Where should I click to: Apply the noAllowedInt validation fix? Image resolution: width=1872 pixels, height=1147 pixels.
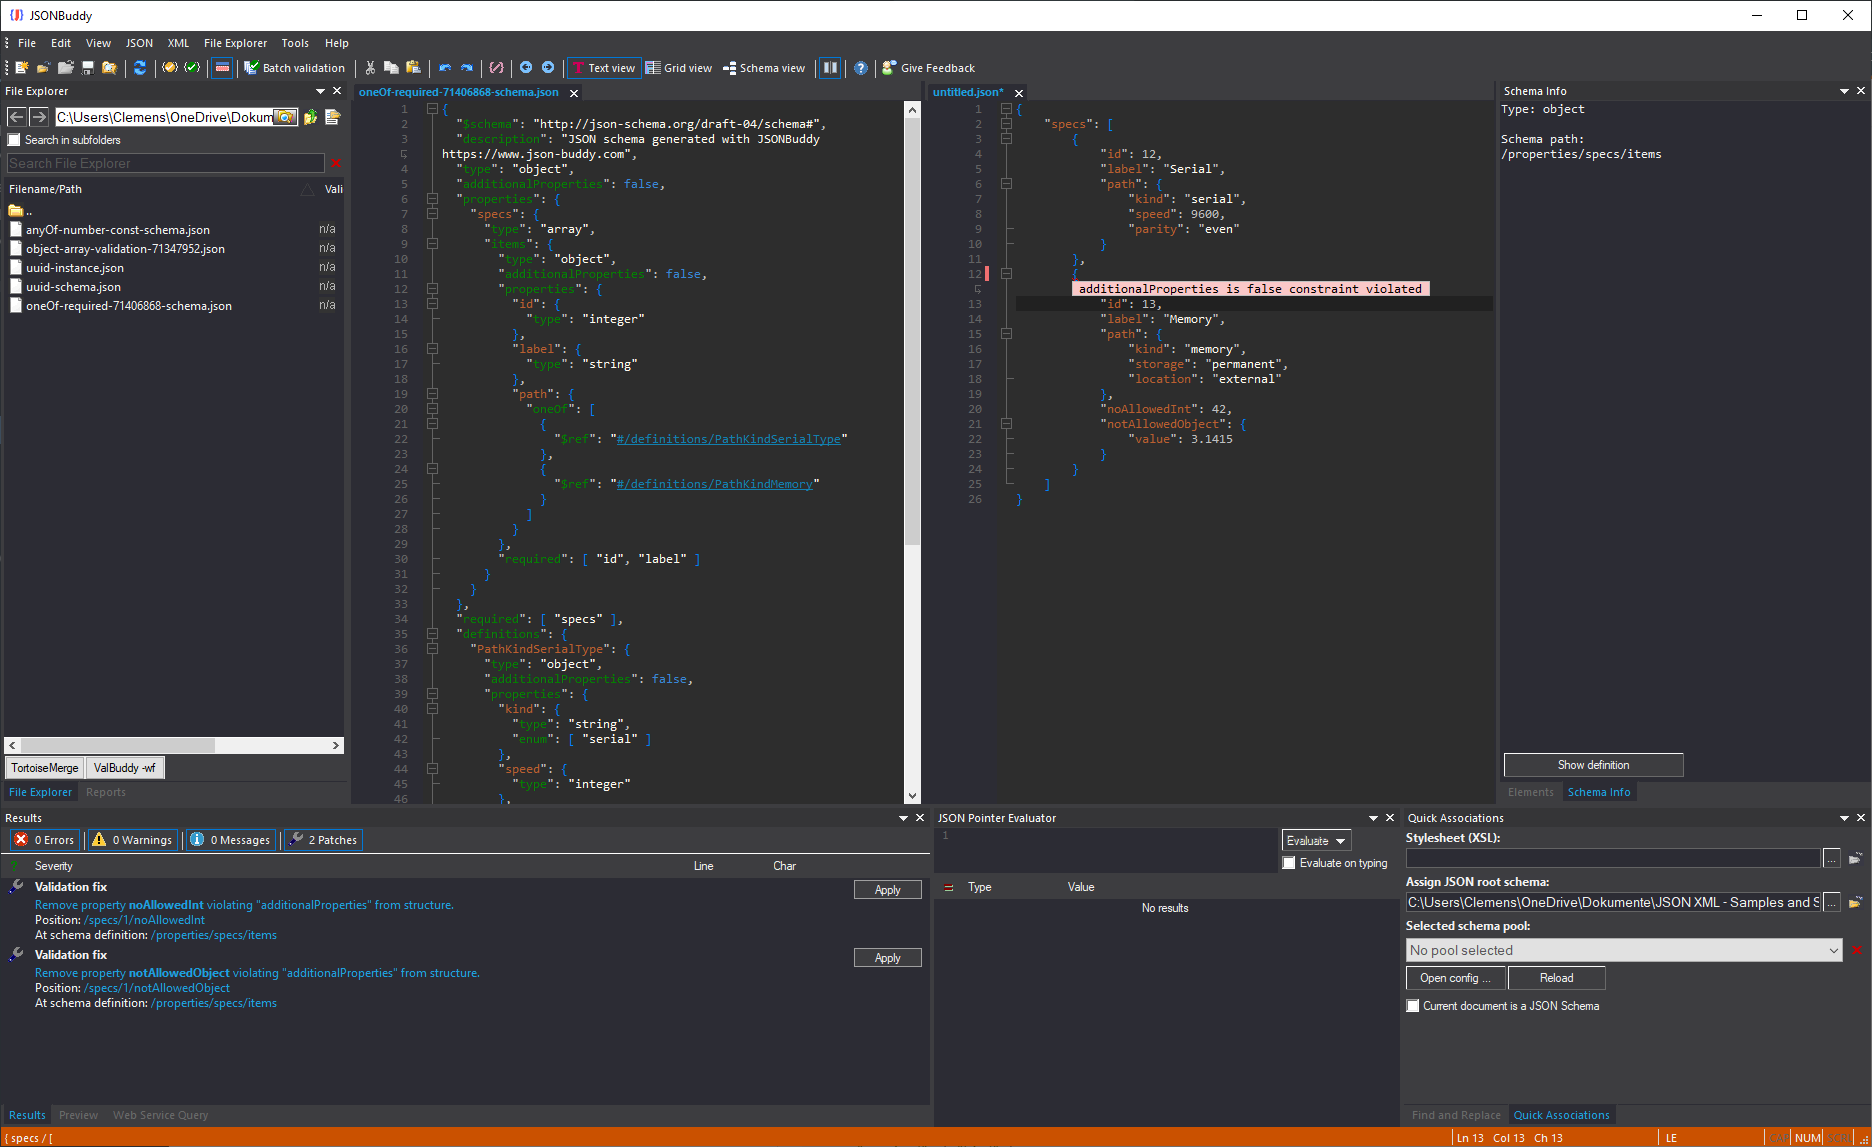coord(887,890)
